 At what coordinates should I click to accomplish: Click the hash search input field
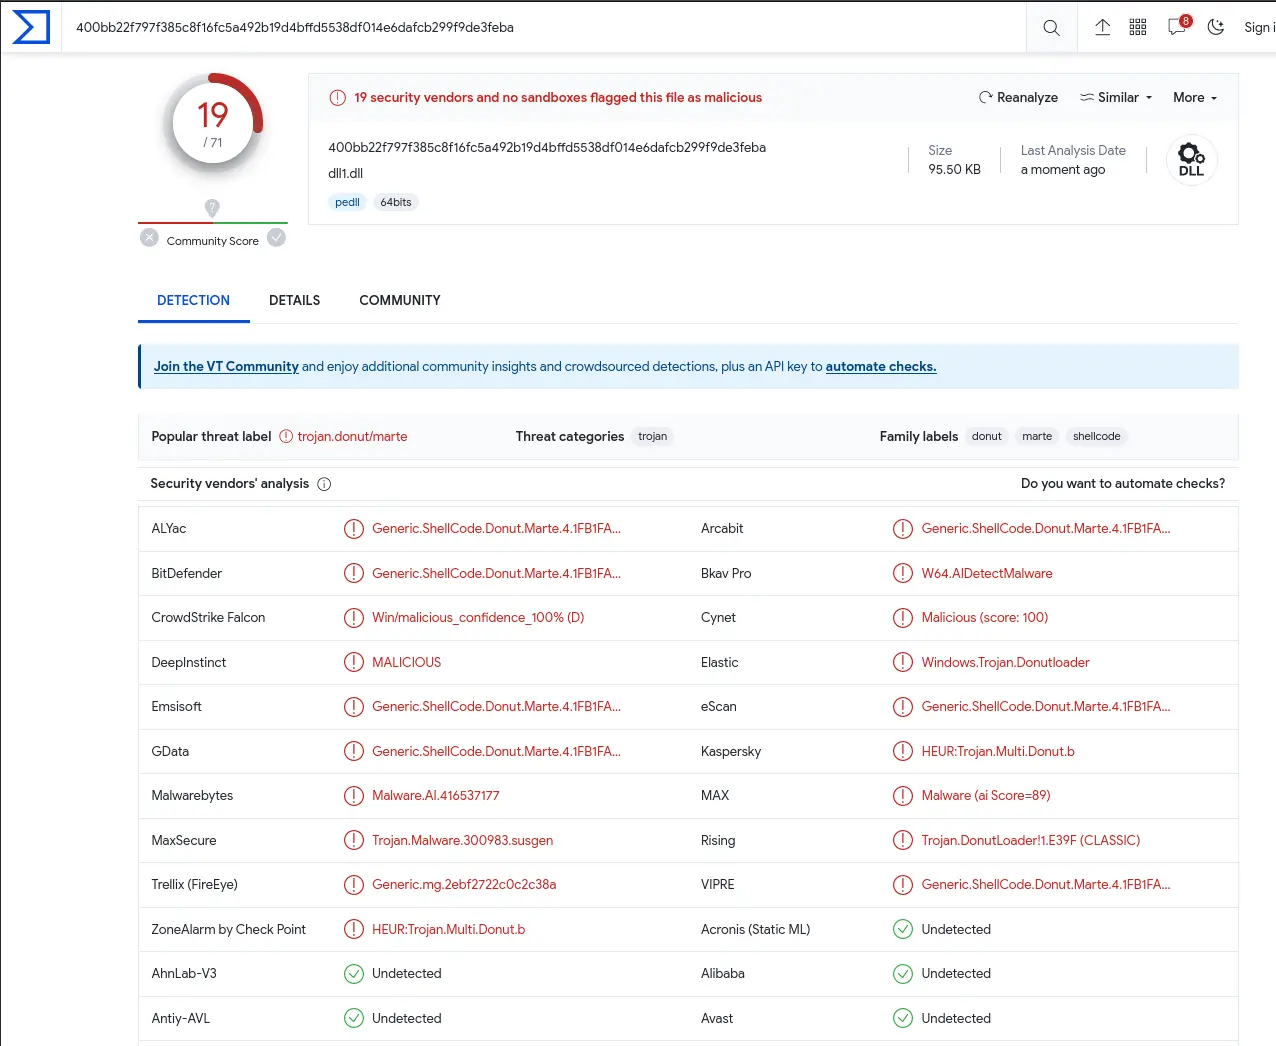pyautogui.click(x=540, y=28)
